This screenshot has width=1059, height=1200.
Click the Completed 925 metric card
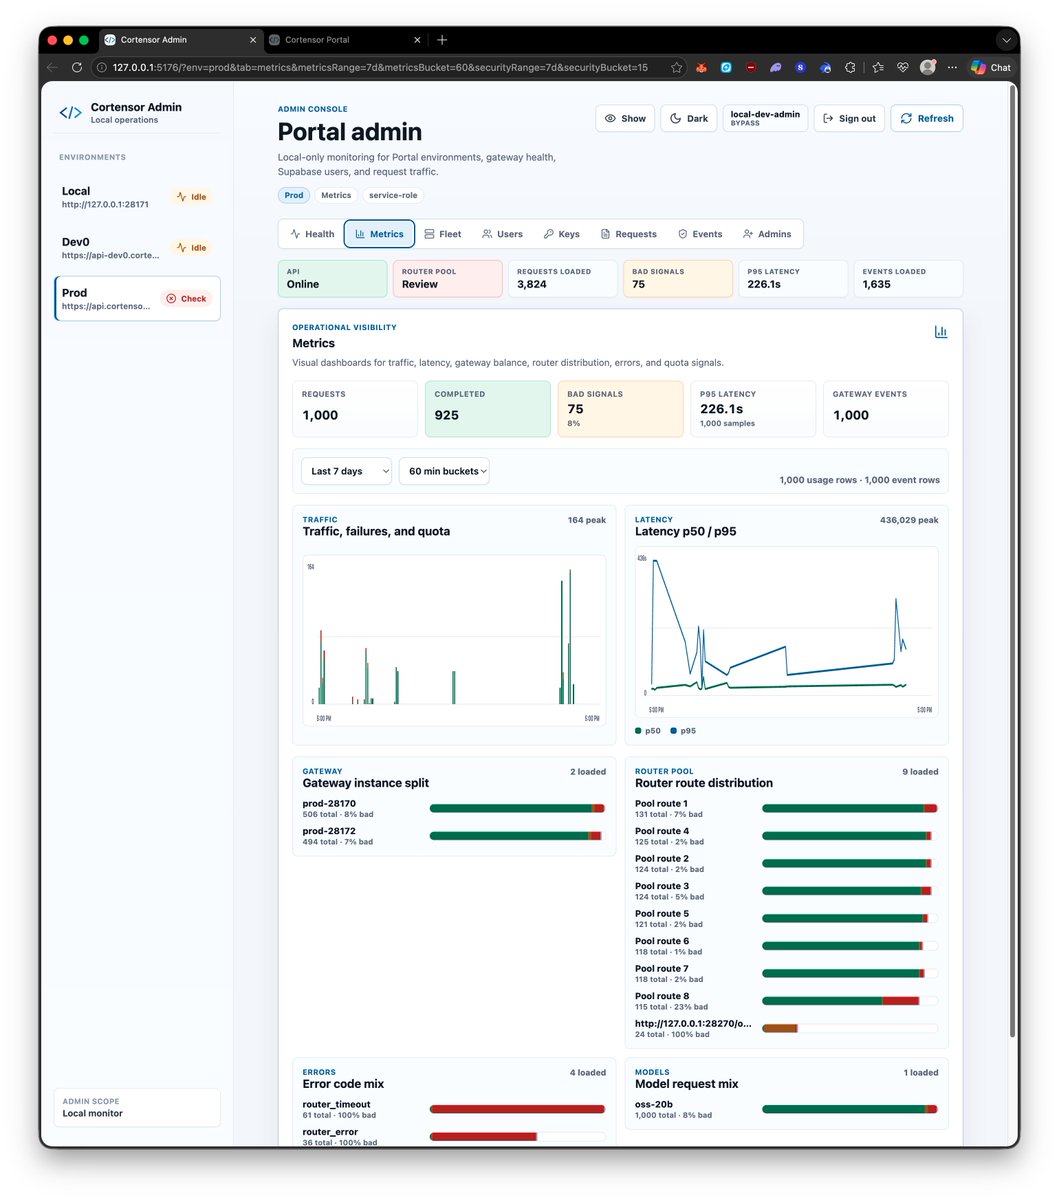pos(488,409)
